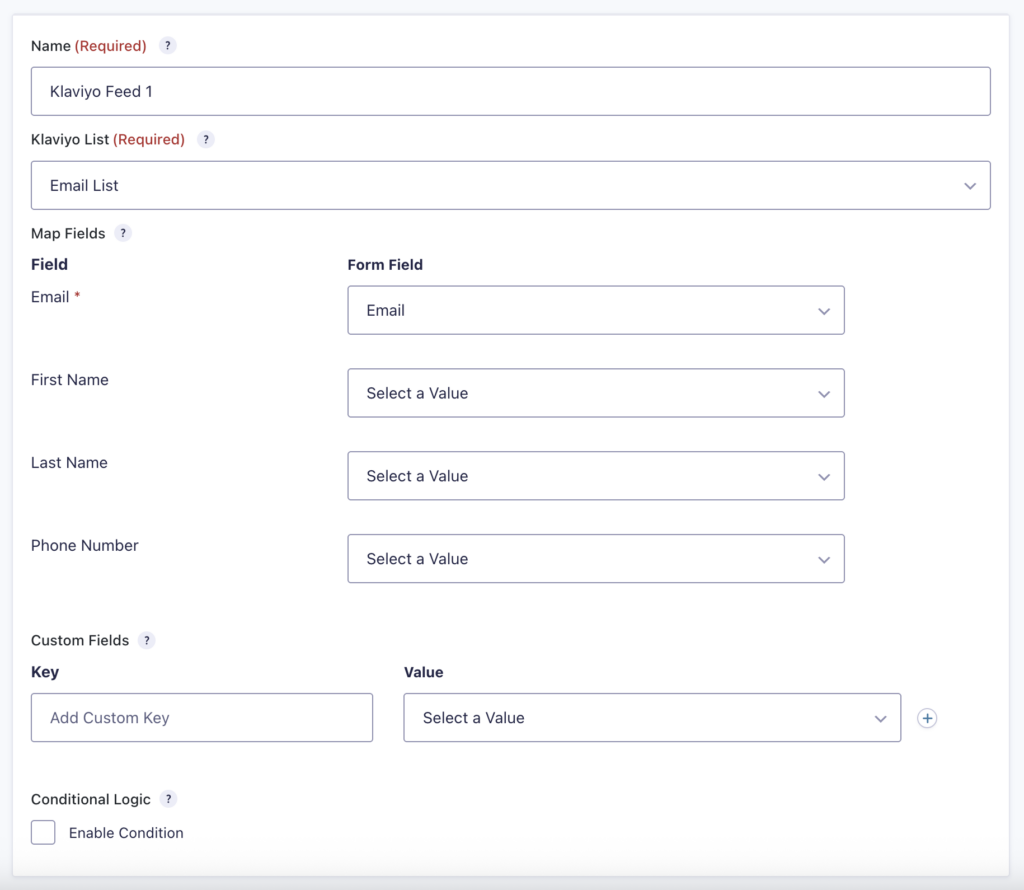The height and width of the screenshot is (890, 1024).
Task: Add another custom field row with the plus icon
Action: point(927,718)
